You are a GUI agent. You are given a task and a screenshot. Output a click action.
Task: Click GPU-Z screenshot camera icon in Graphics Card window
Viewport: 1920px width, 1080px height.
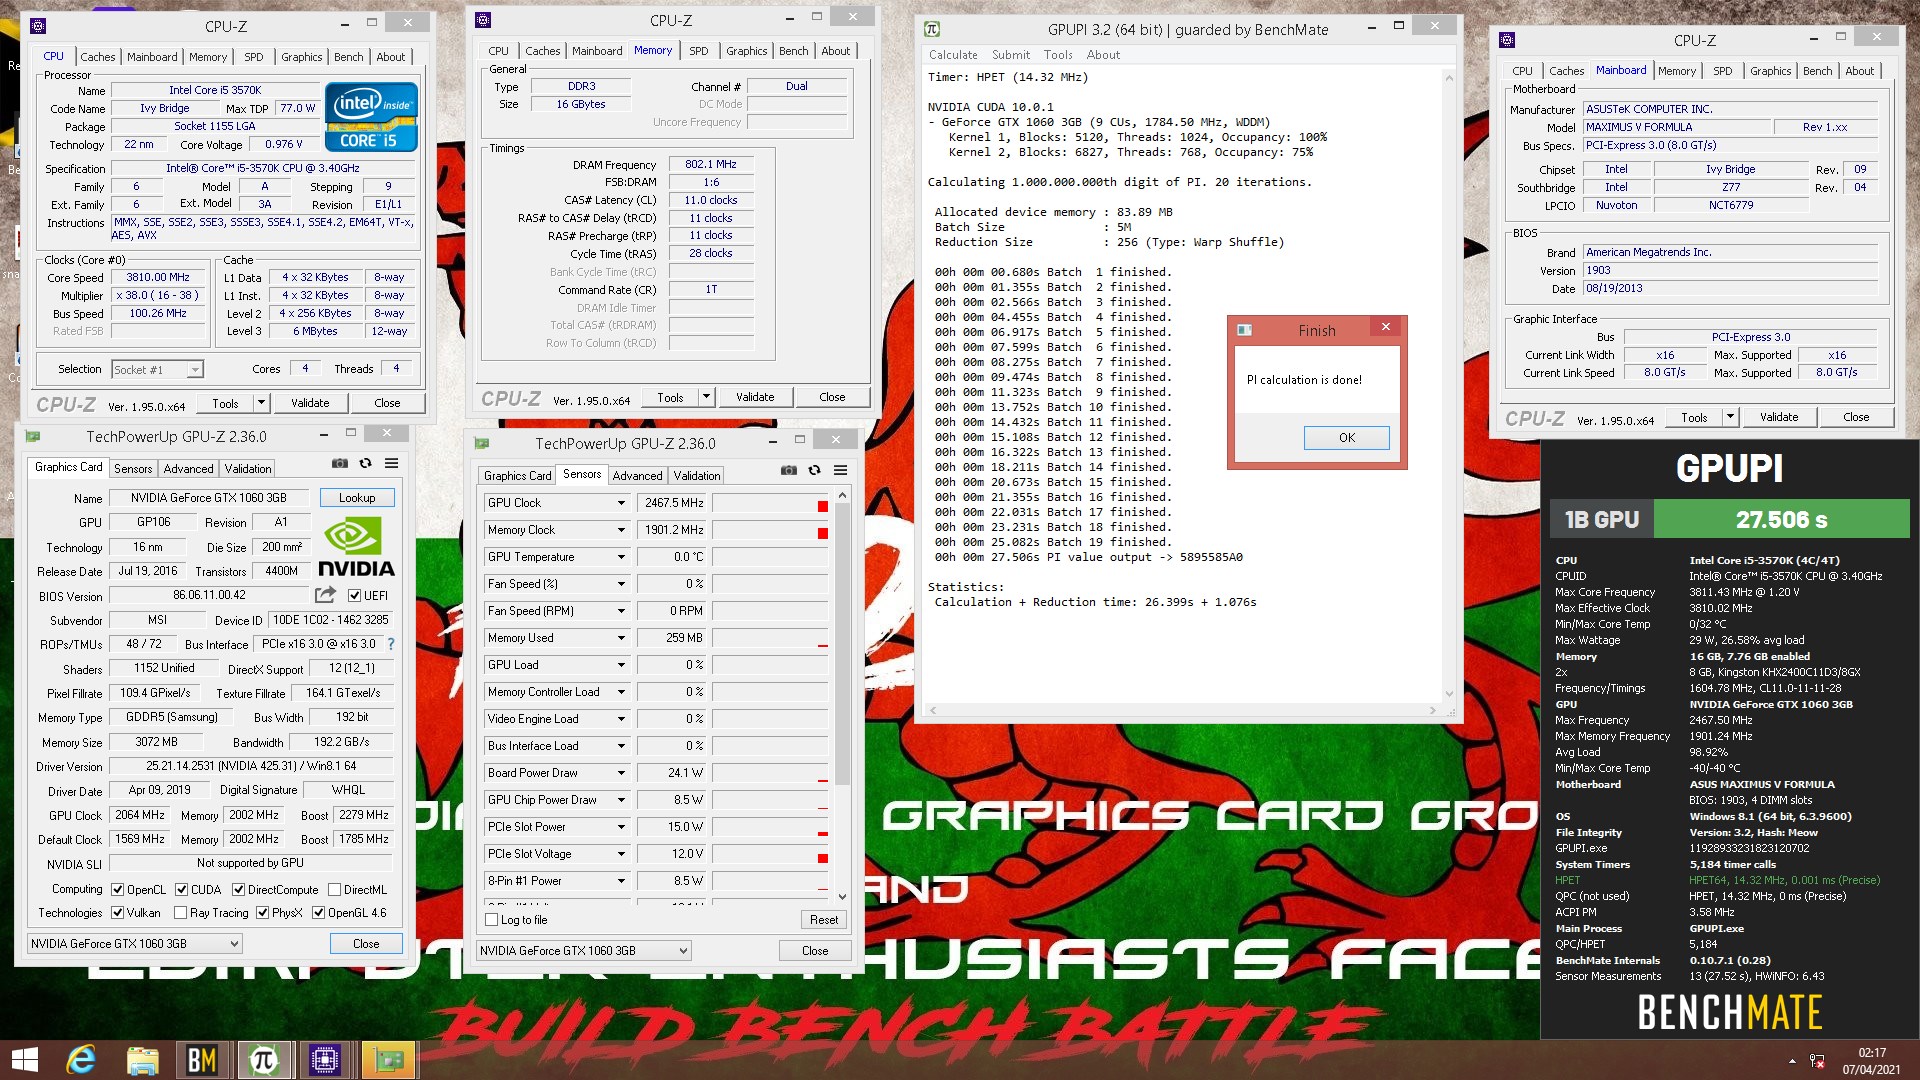[340, 463]
